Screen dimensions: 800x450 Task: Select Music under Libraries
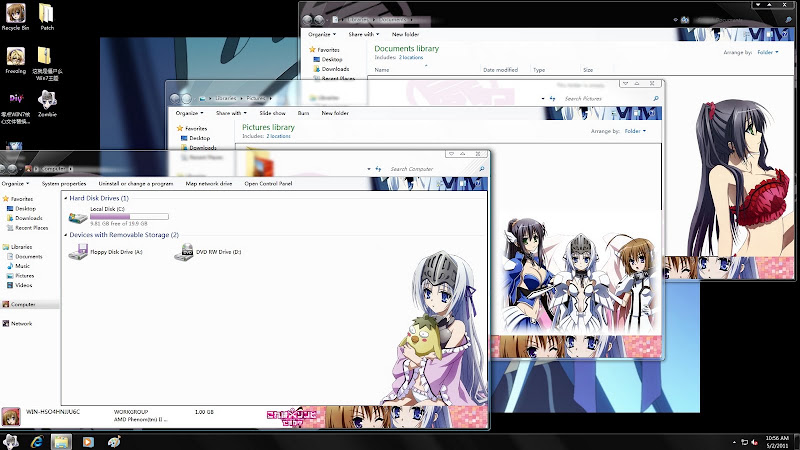click(18, 266)
